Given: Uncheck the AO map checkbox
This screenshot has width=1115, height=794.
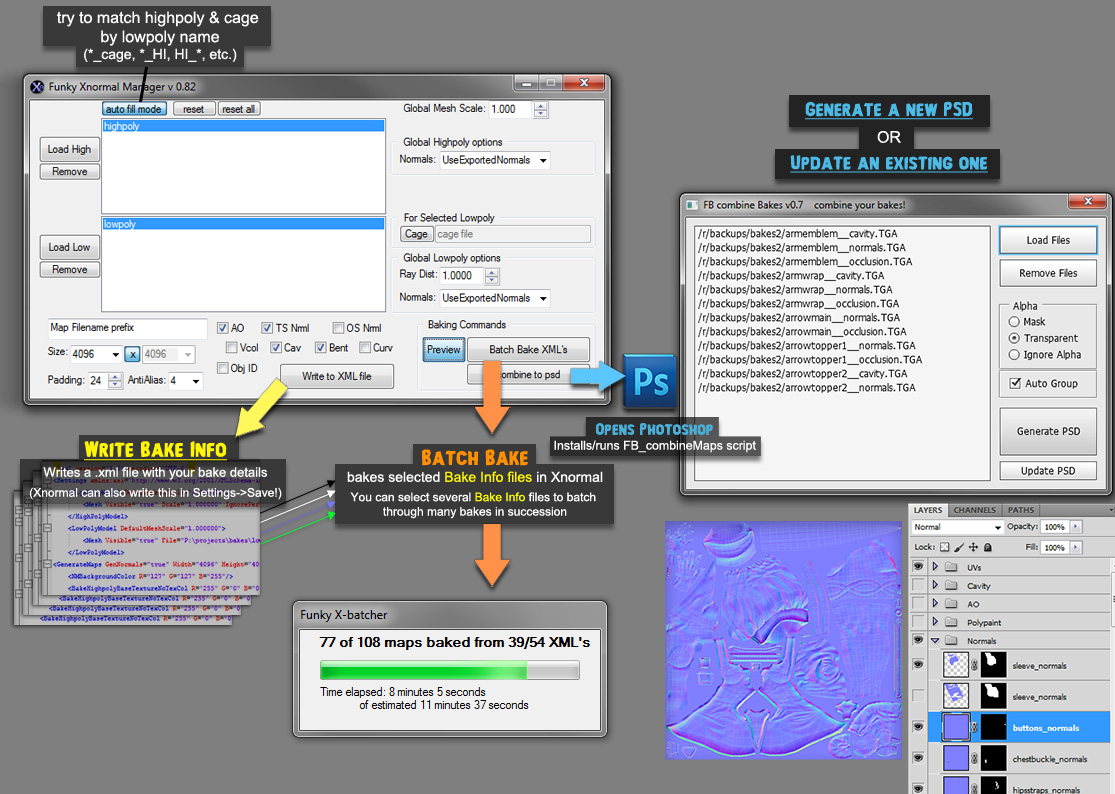Looking at the screenshot, I should [x=223, y=328].
